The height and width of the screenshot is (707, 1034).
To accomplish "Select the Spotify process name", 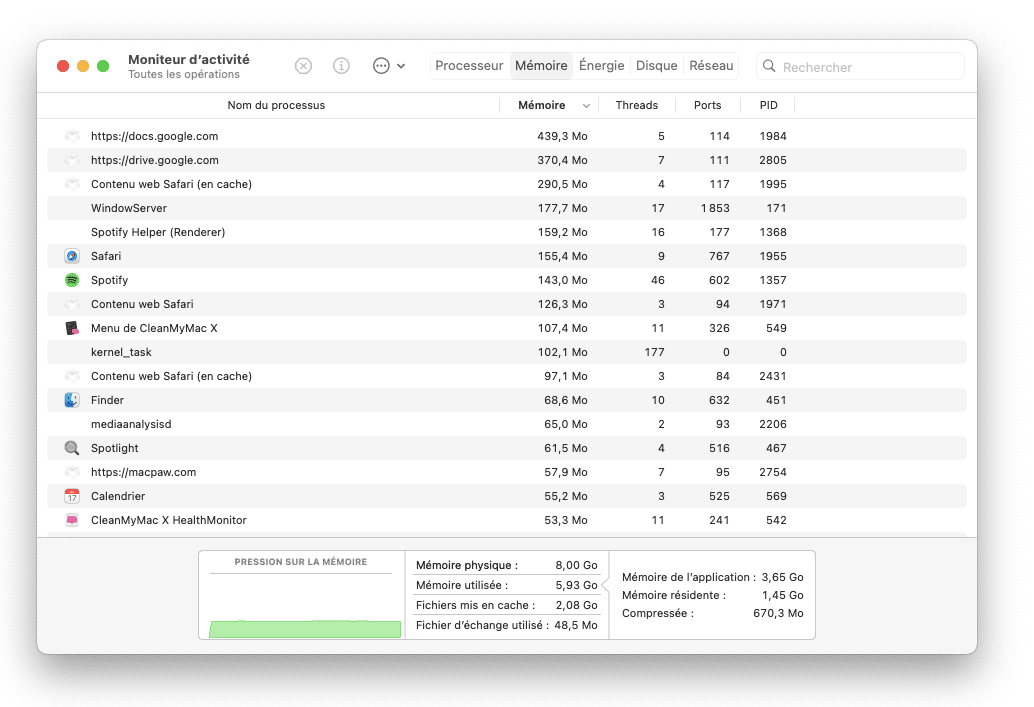I will (109, 280).
